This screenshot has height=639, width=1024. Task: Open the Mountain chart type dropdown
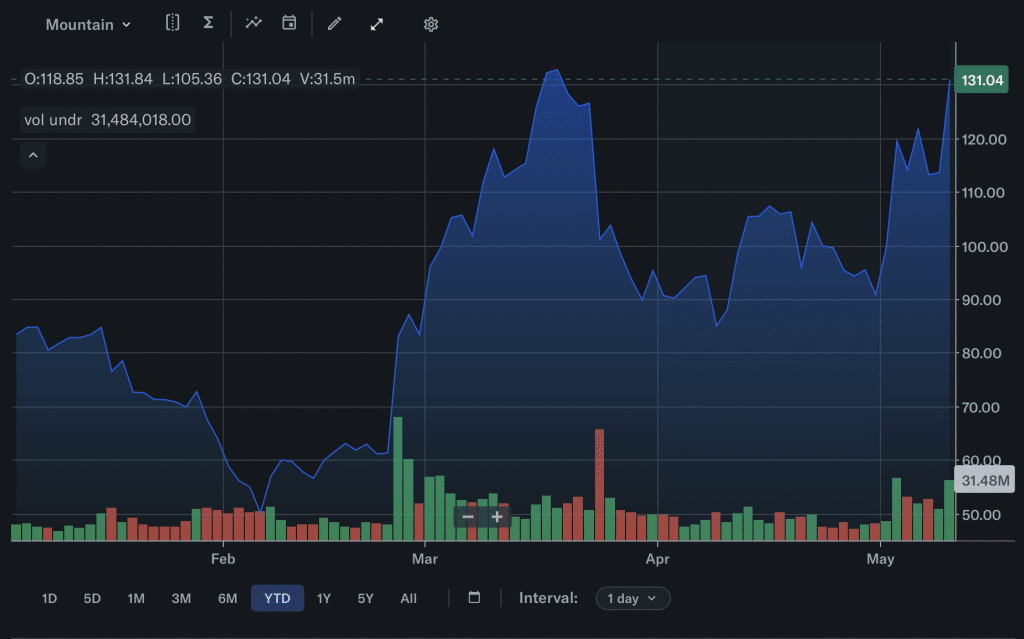pos(88,25)
